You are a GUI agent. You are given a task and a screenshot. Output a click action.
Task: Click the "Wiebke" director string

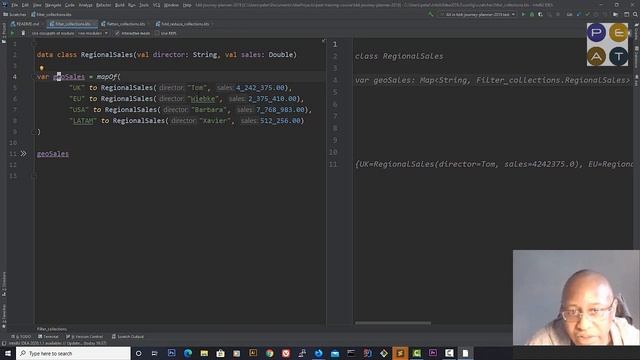203,98
